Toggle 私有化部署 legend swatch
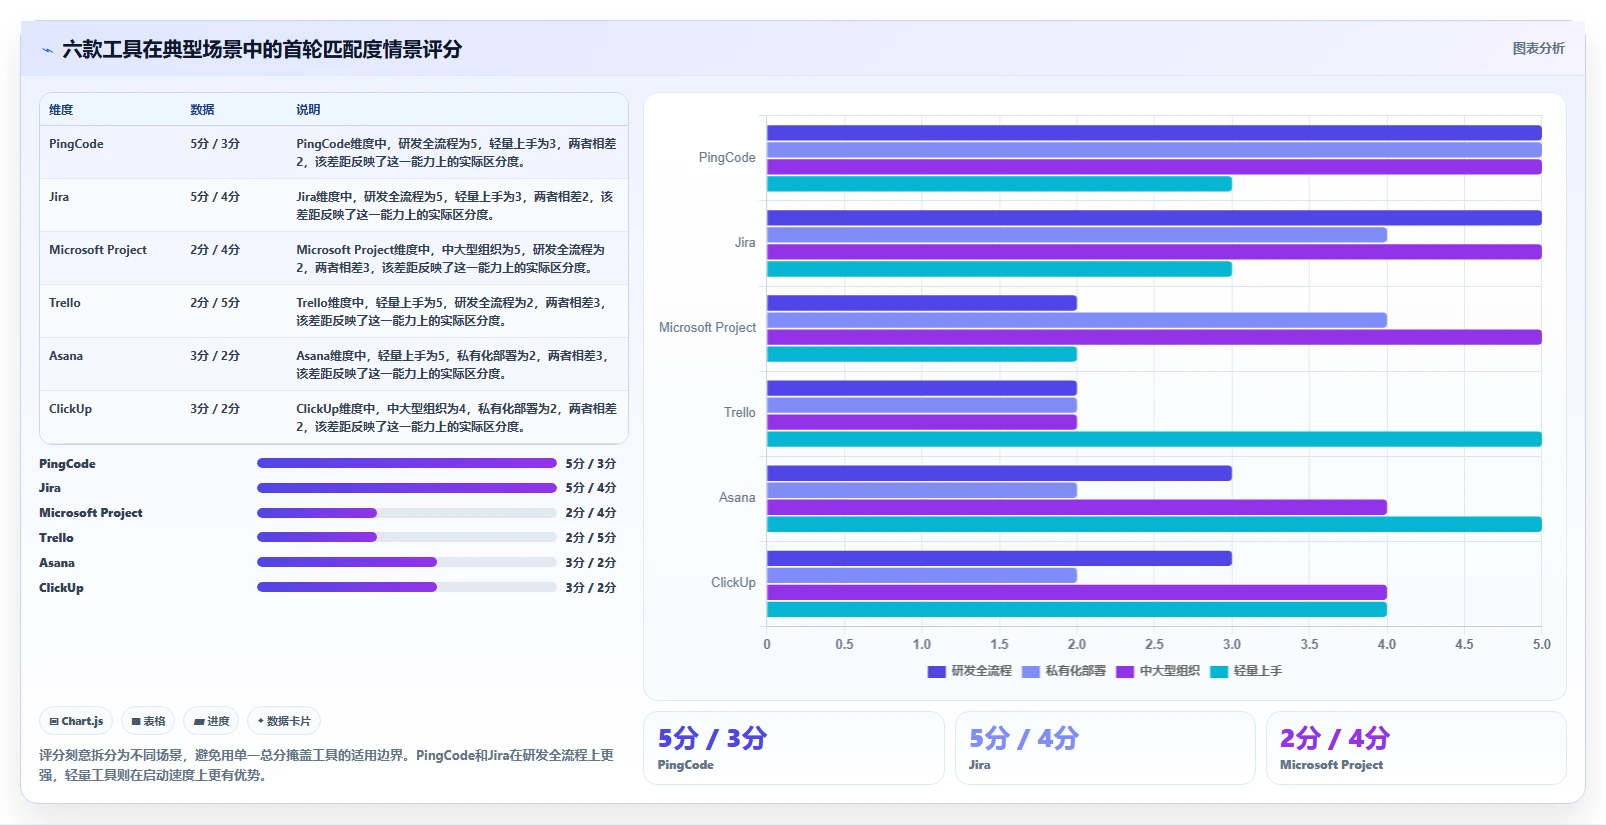 click(x=1031, y=671)
